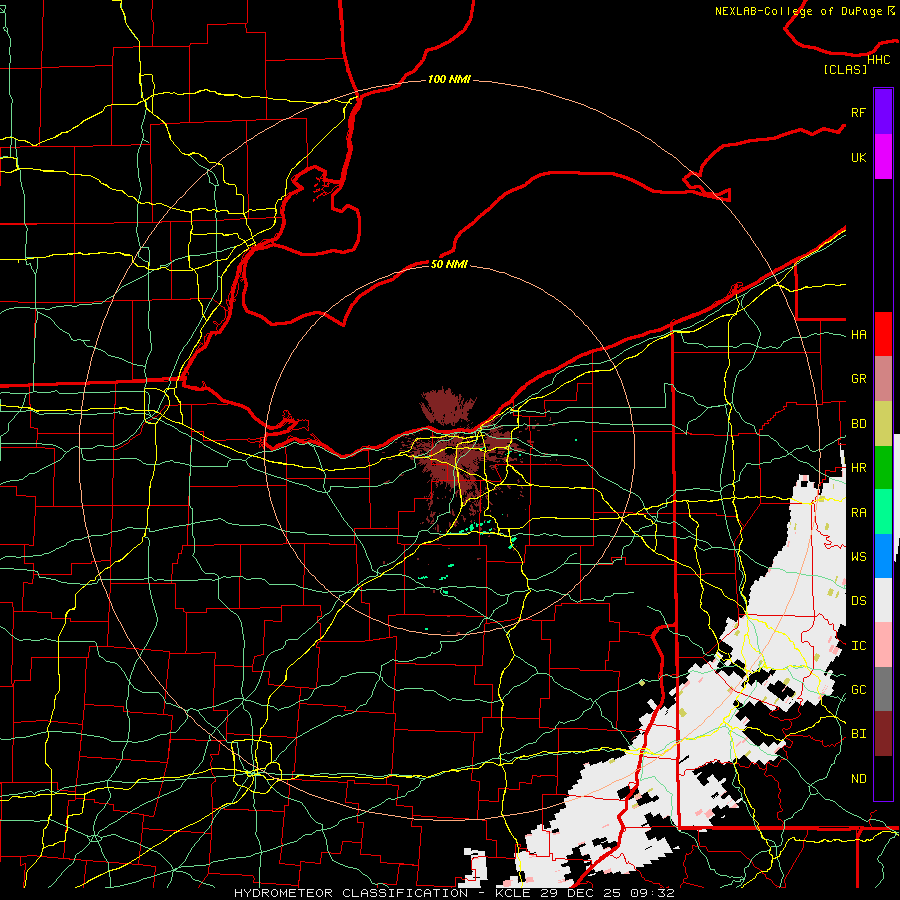Click the "NEXLAB-College of DuPage" credit text
Screen dimensions: 900x900
click(x=800, y=11)
